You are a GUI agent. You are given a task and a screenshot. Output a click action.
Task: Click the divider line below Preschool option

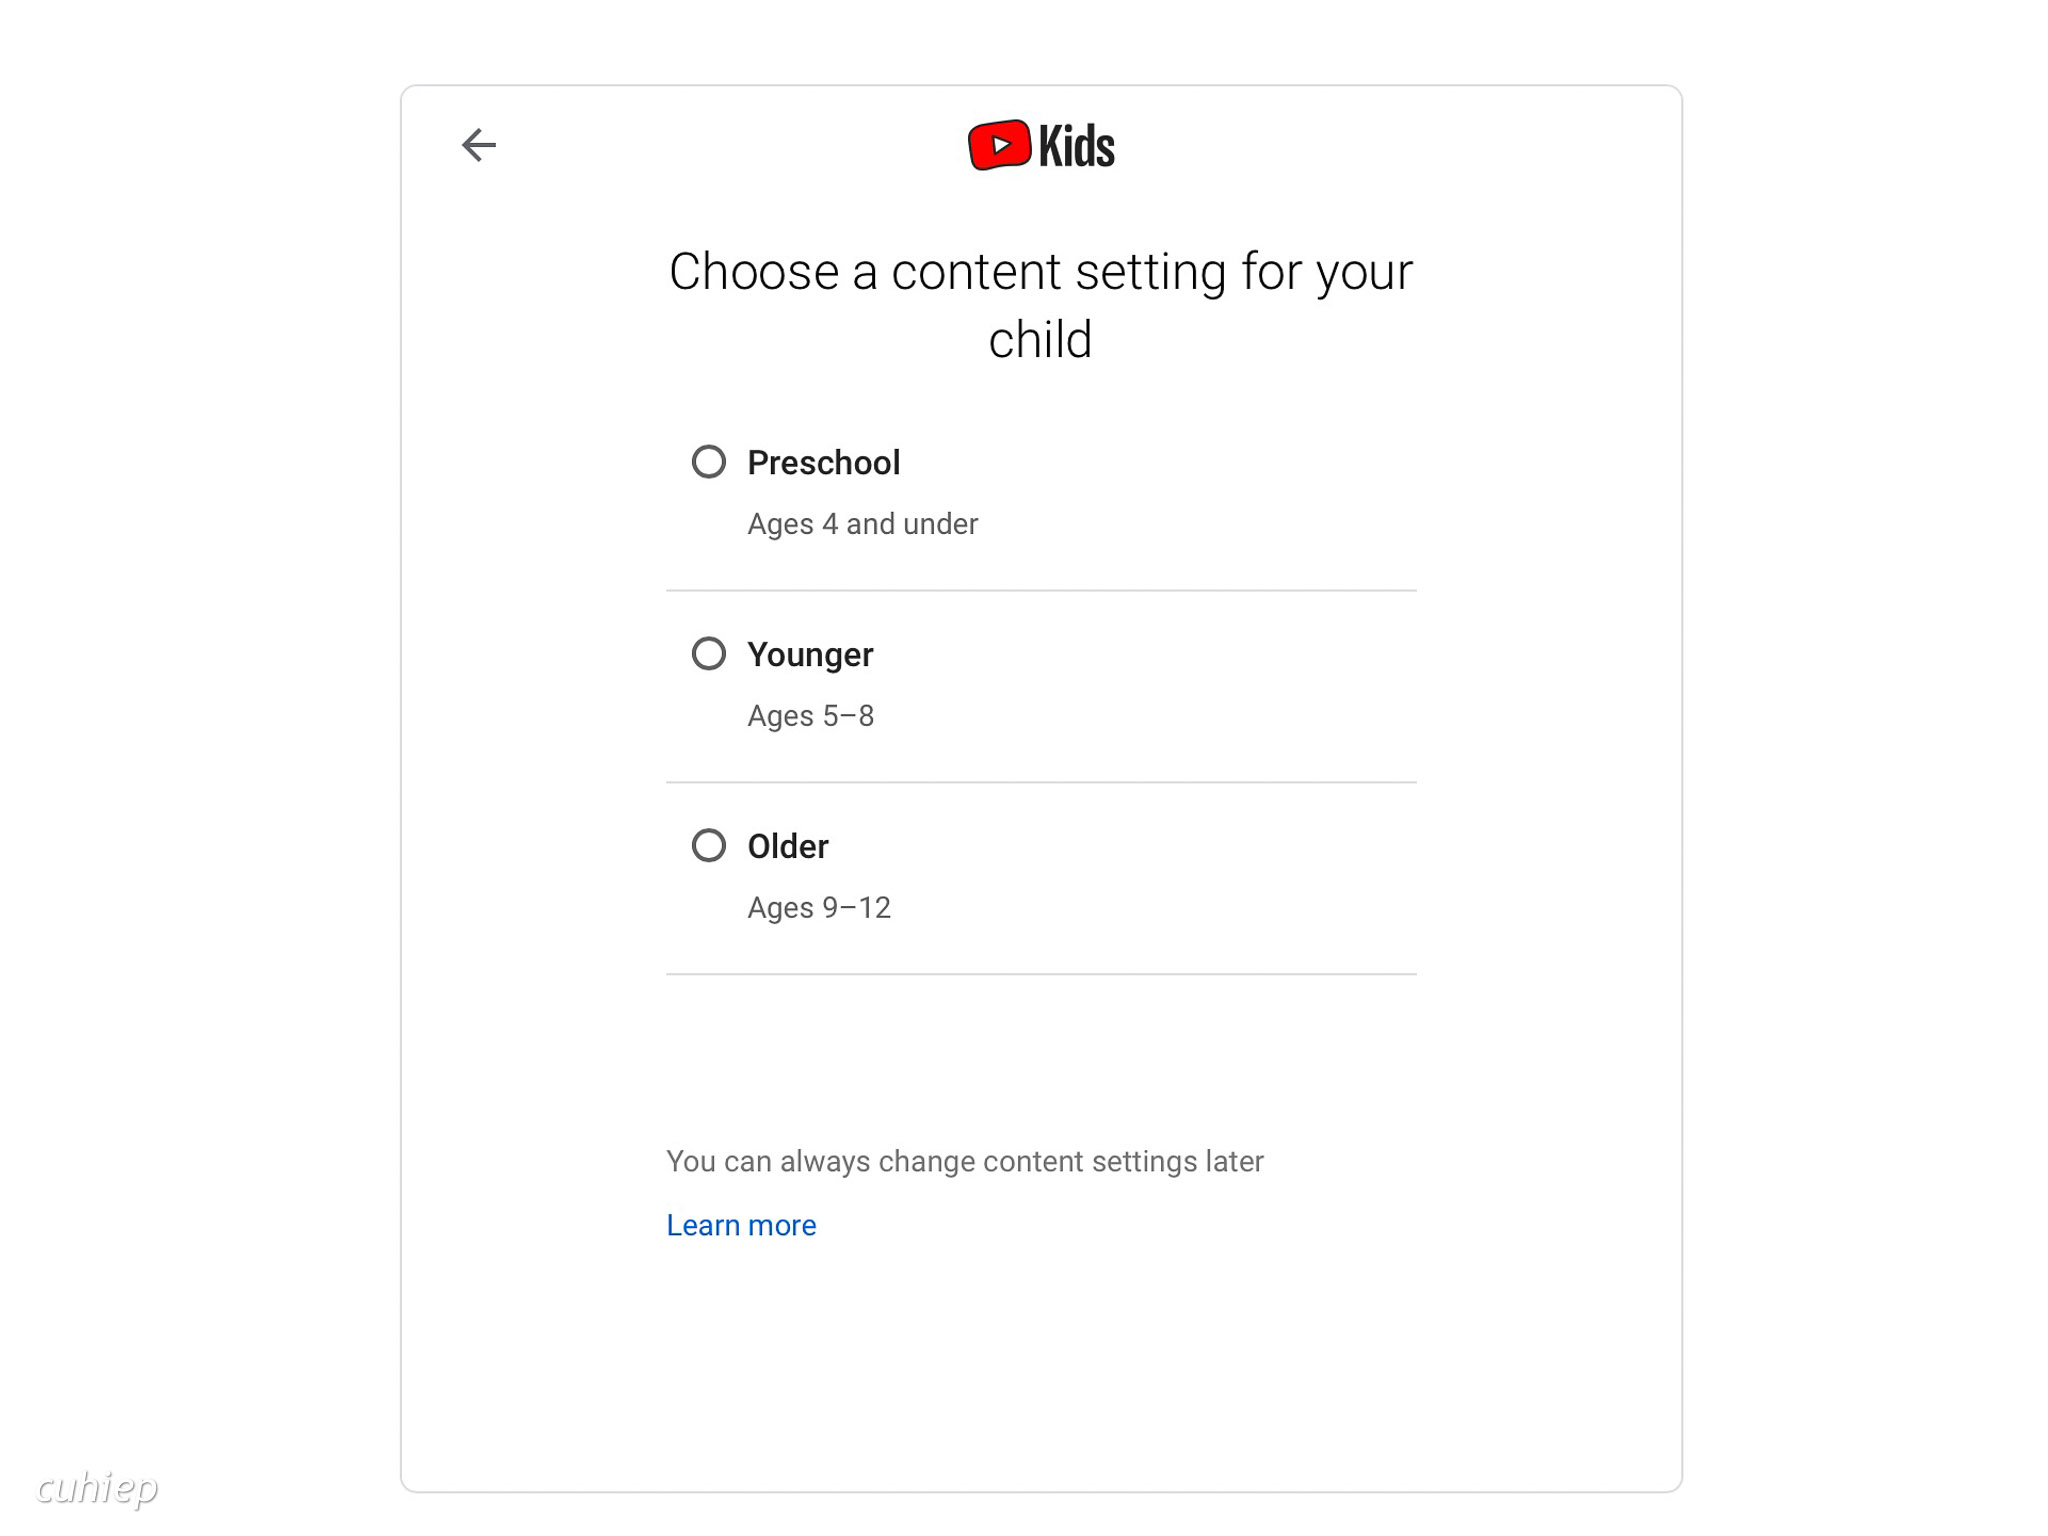(1040, 590)
